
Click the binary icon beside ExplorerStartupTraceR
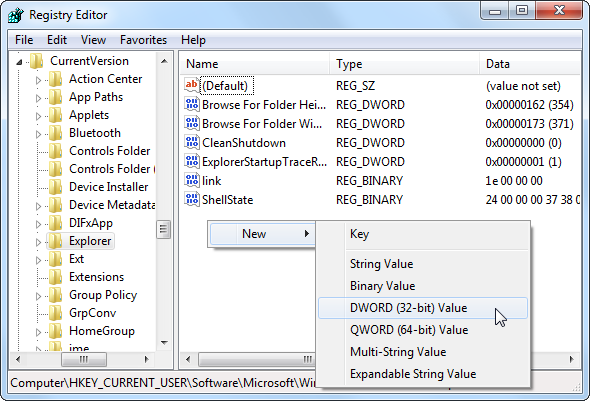(192, 161)
